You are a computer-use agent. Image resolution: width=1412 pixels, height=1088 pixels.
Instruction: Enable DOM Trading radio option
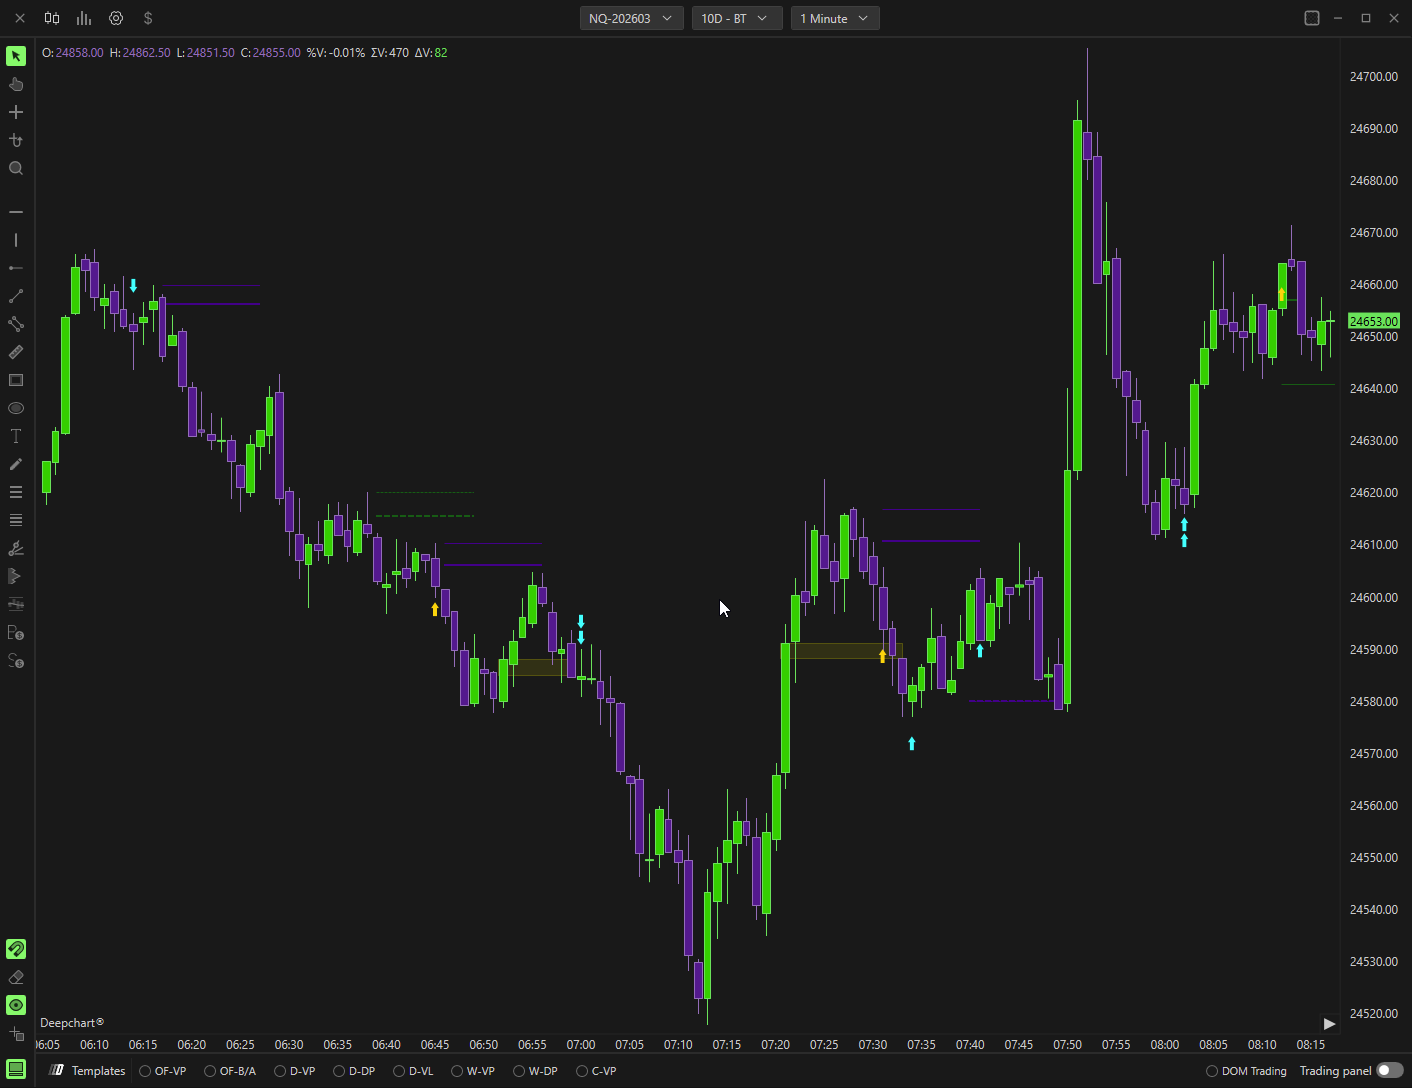pos(1212,1071)
